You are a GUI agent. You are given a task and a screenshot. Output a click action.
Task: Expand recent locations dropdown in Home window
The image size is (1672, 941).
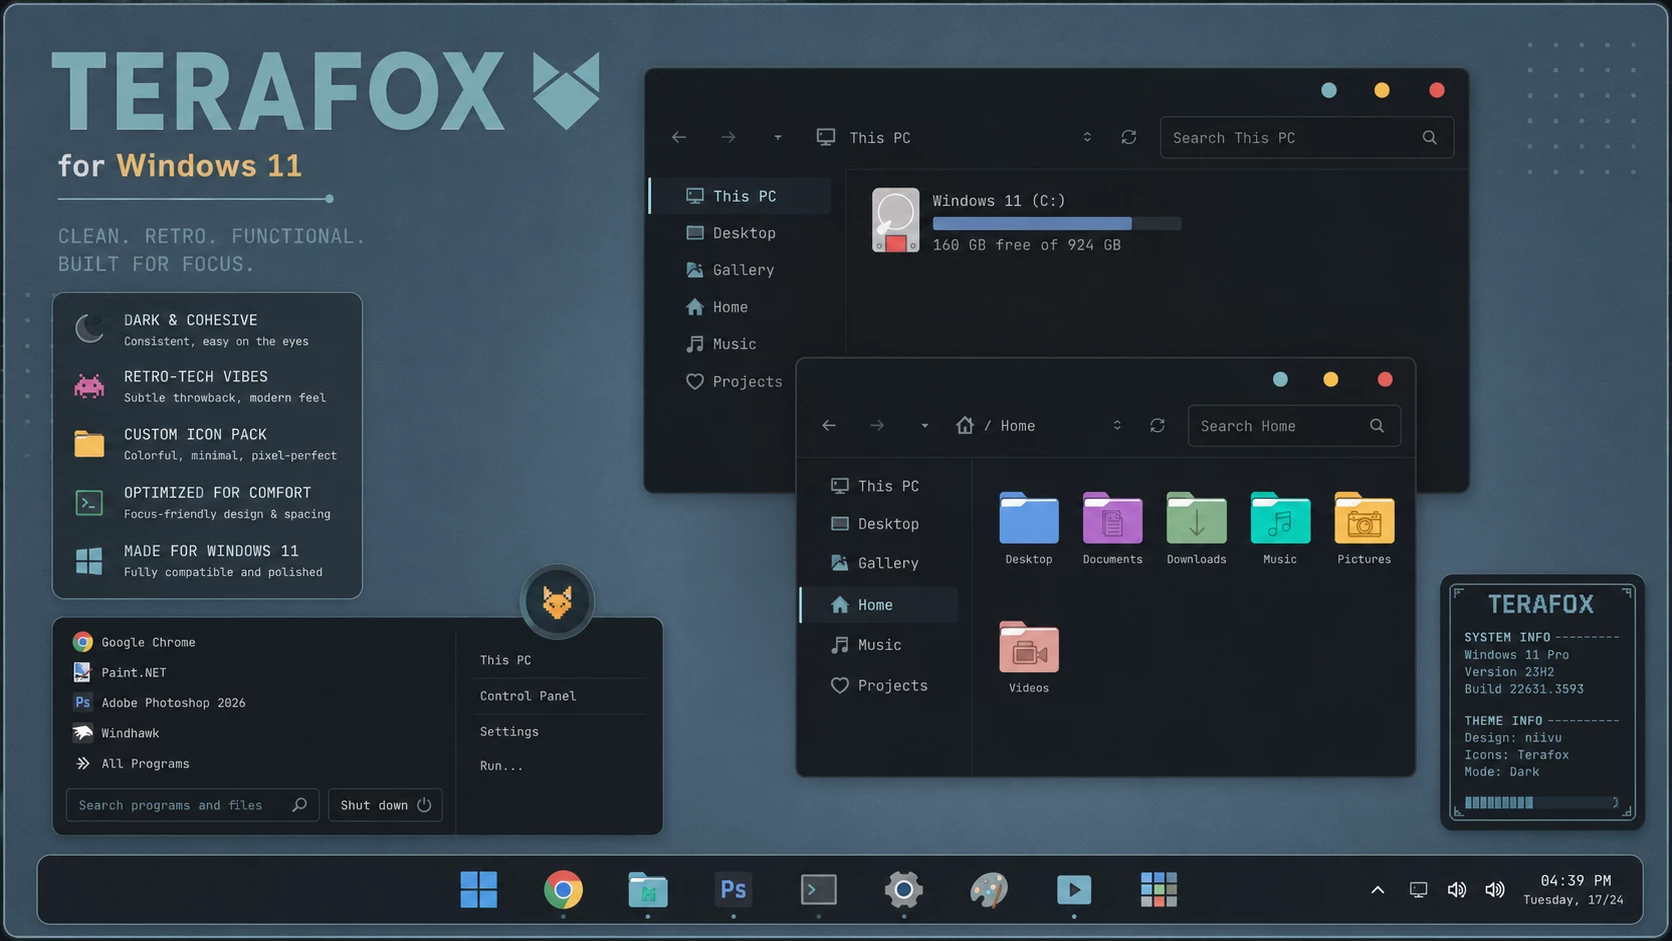click(x=925, y=425)
